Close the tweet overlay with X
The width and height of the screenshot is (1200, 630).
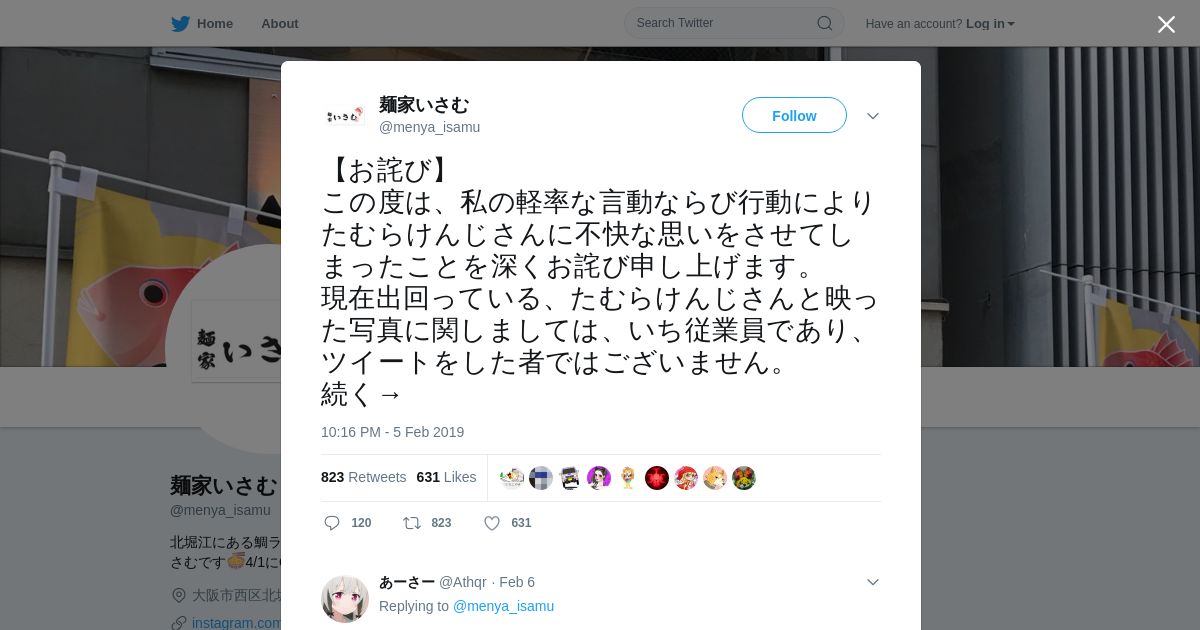pos(1166,24)
